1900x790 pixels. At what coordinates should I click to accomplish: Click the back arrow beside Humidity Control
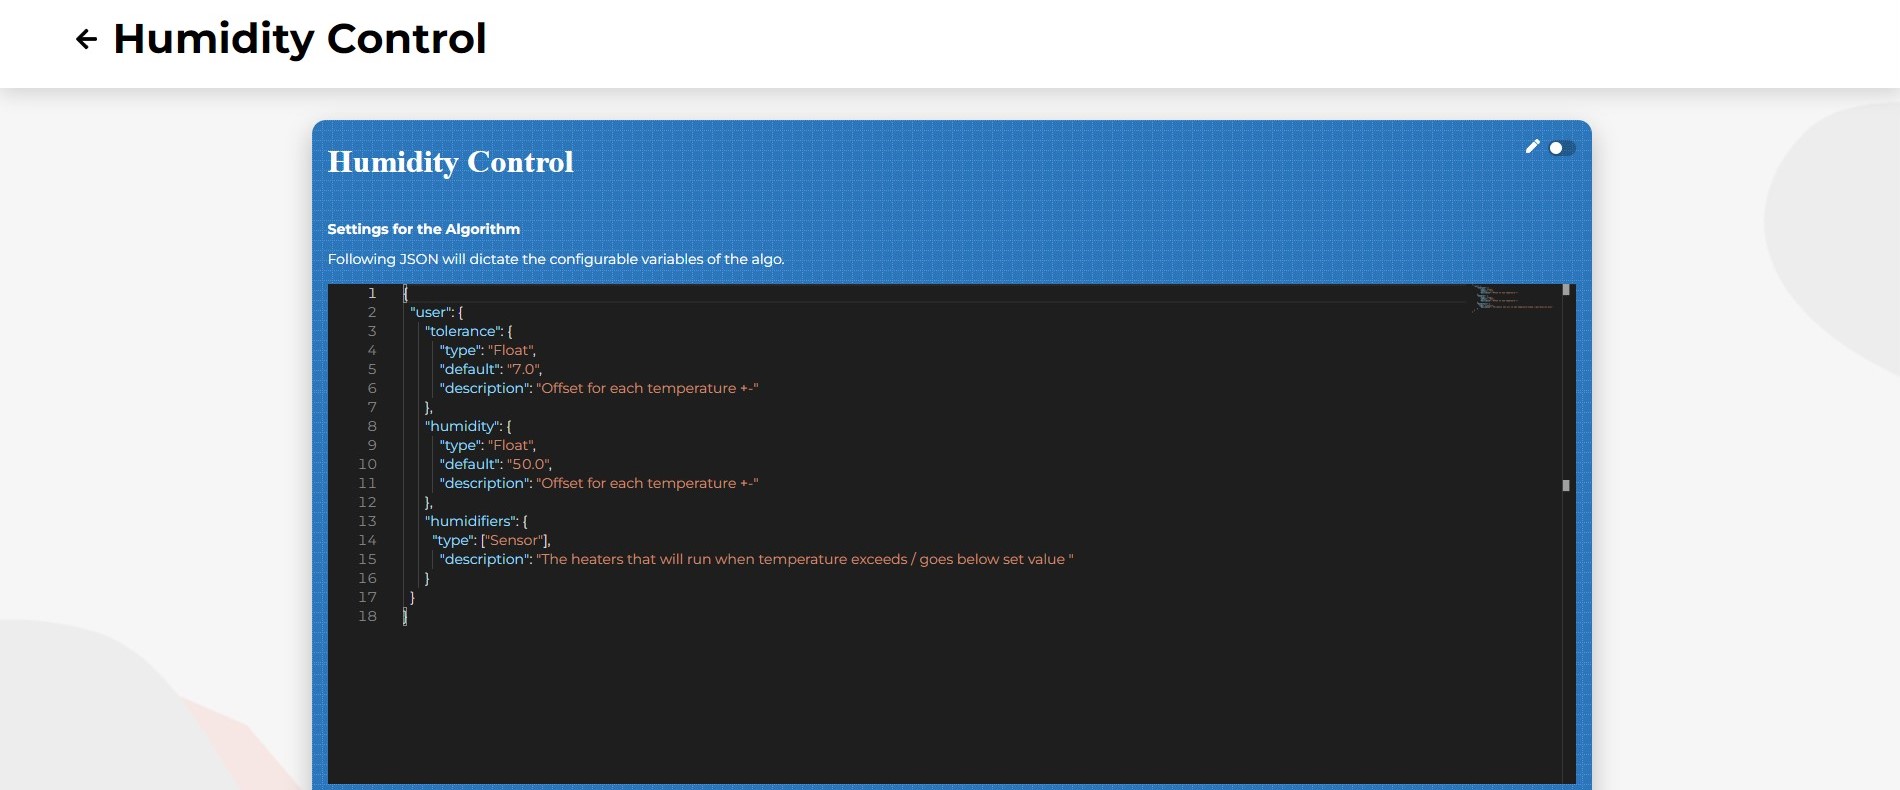pyautogui.click(x=87, y=39)
